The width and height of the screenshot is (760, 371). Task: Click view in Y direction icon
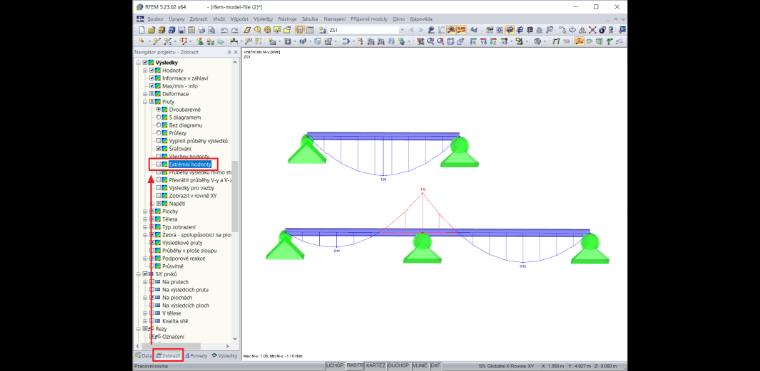[x=483, y=41]
